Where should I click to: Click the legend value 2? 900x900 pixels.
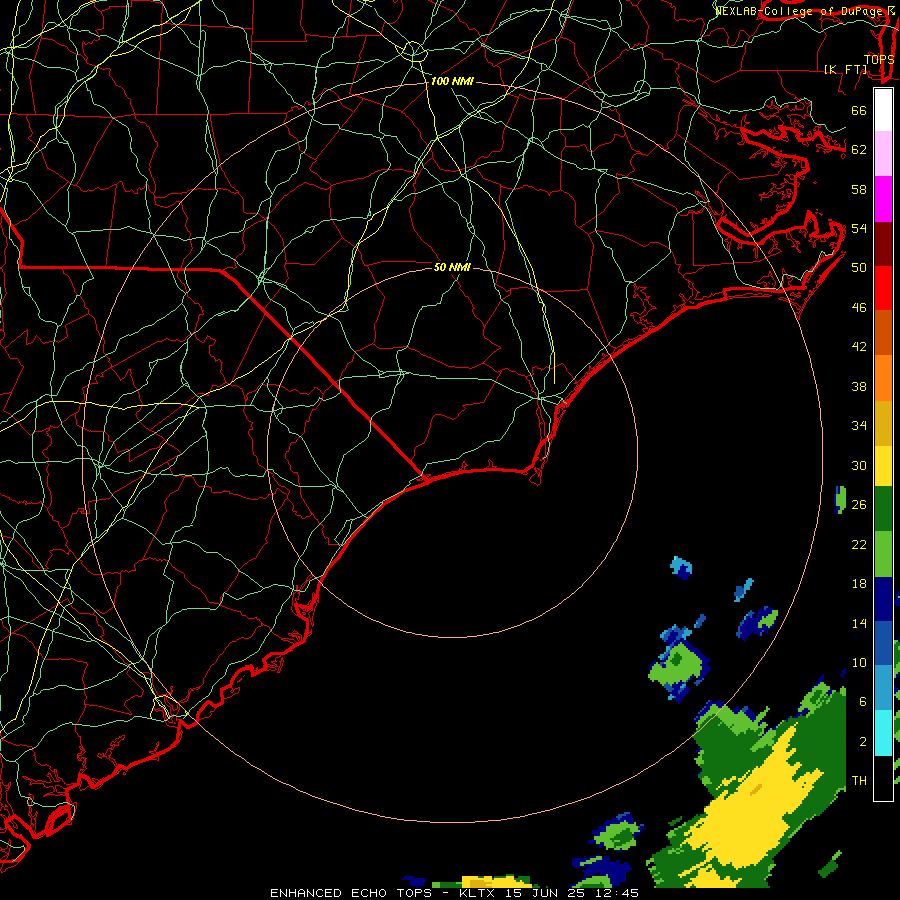[862, 741]
